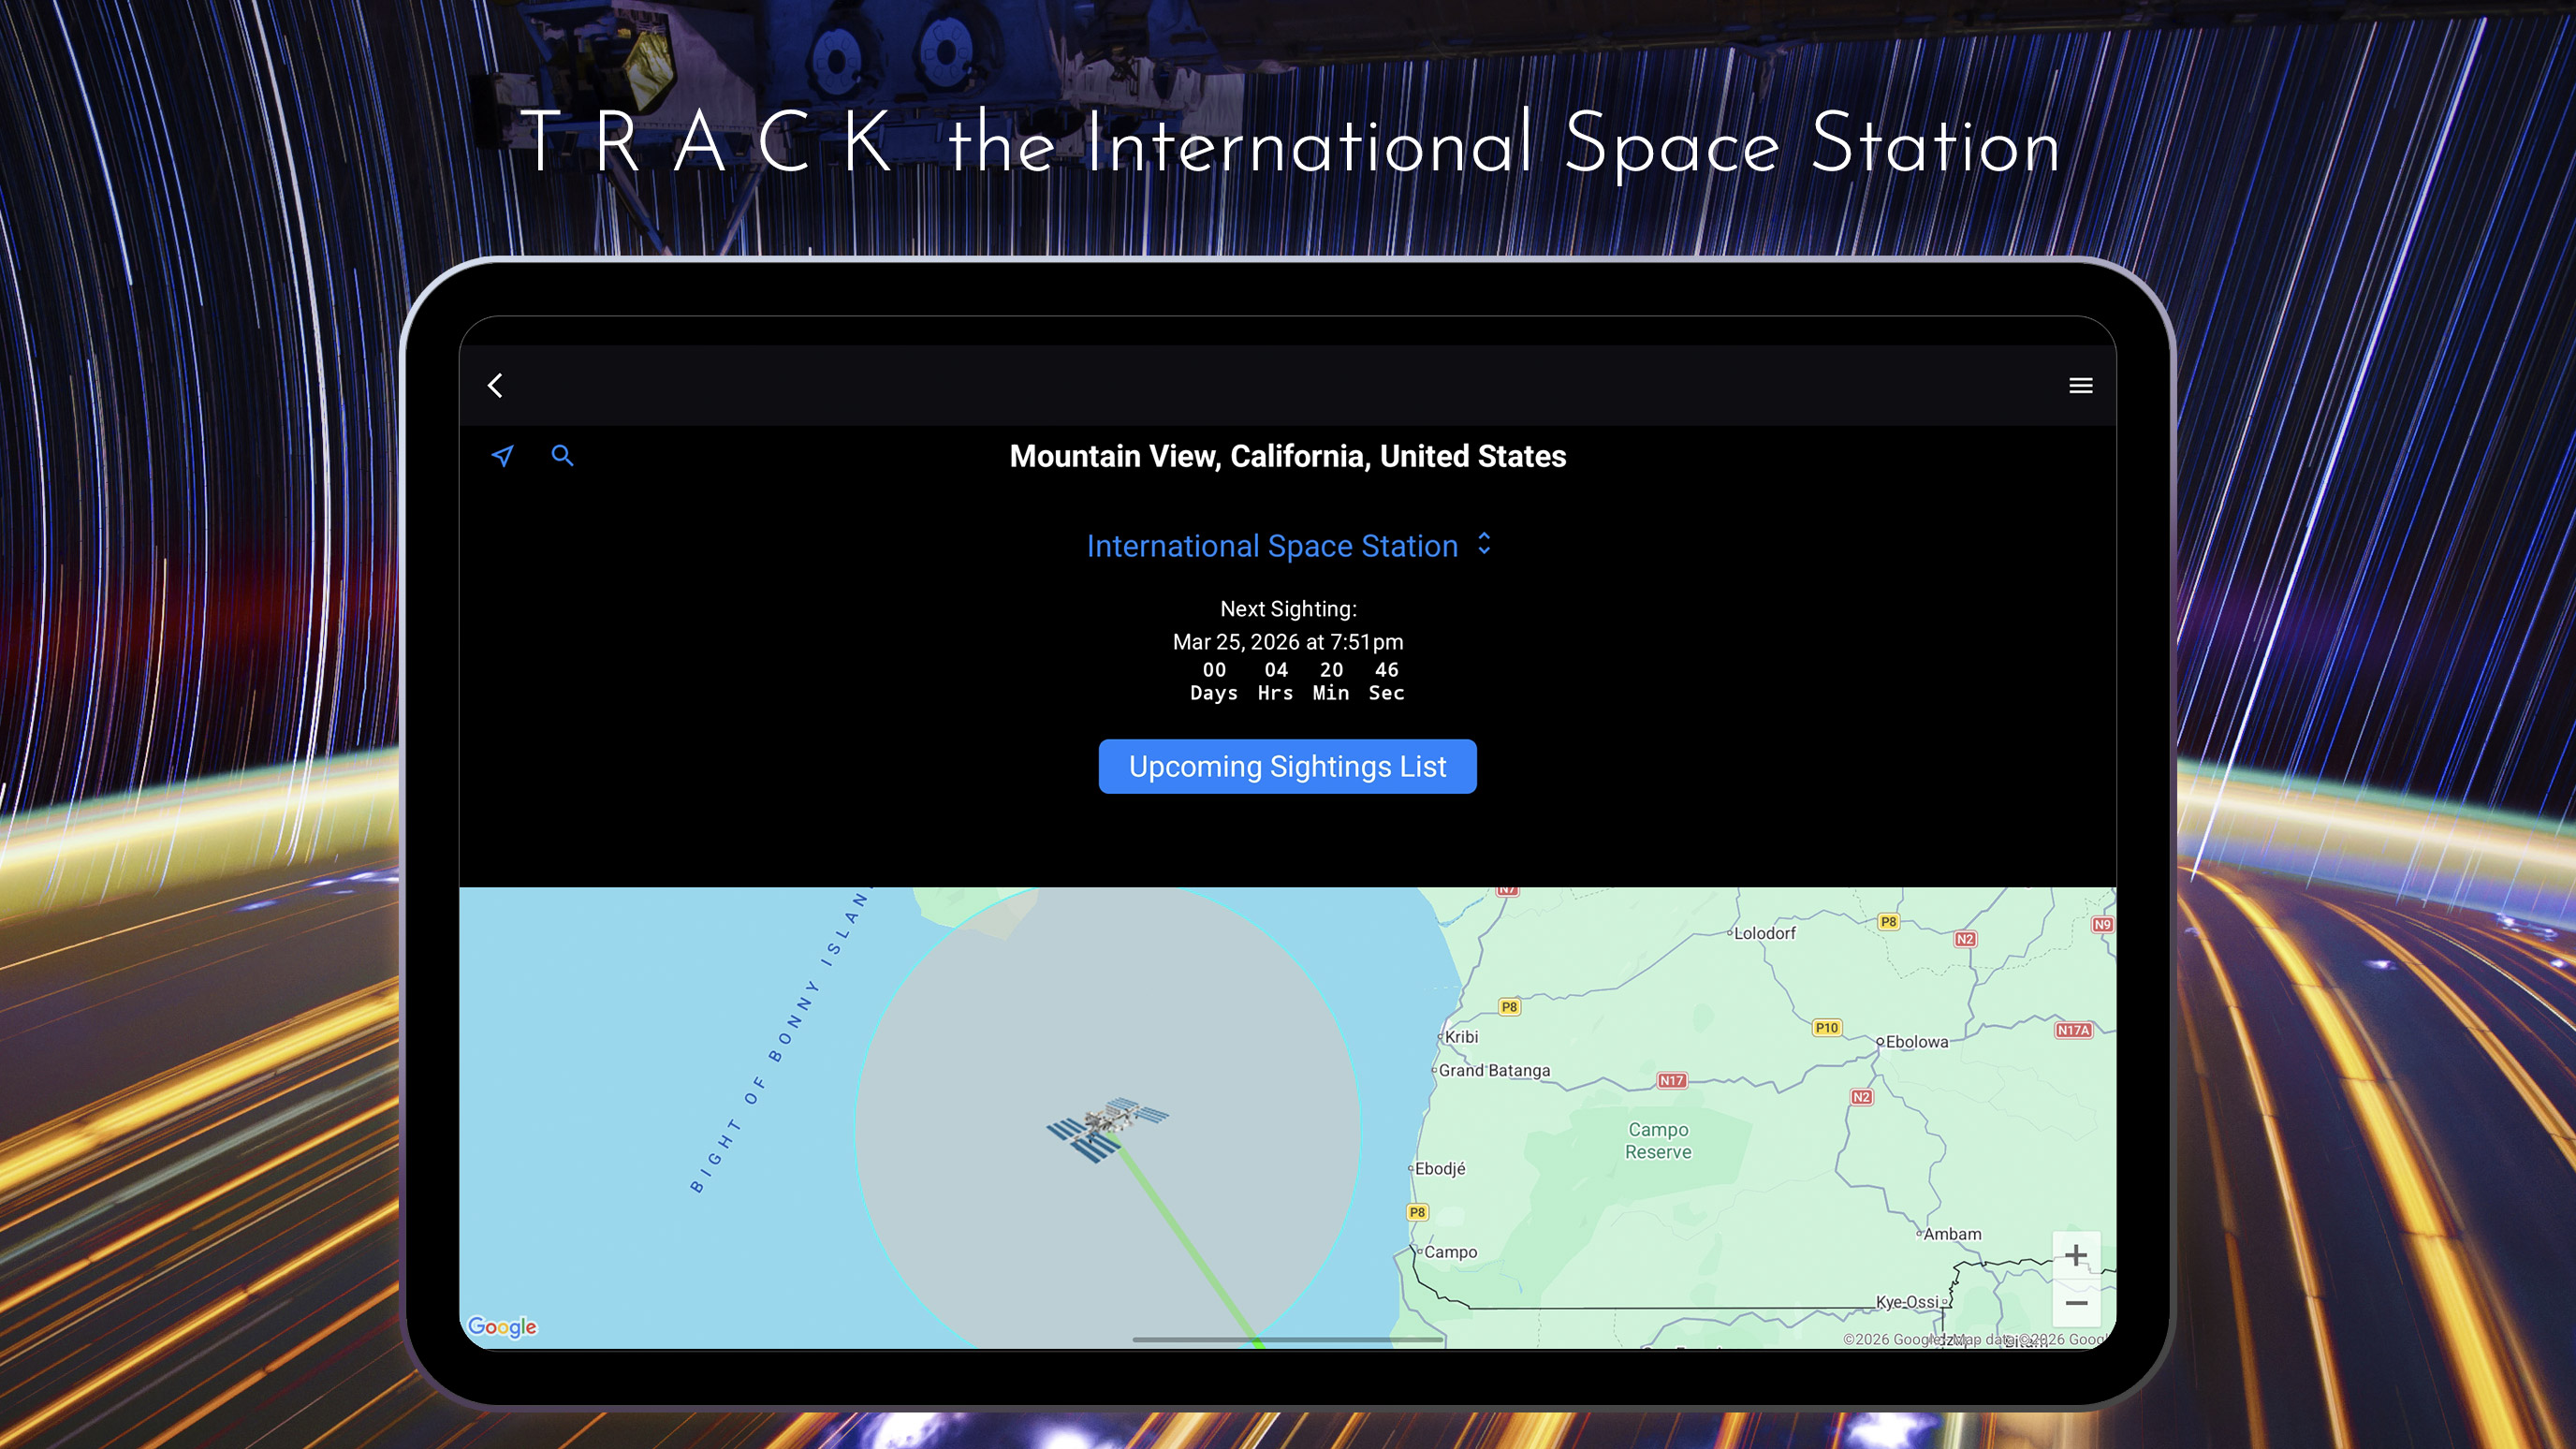The width and height of the screenshot is (2576, 1449).
Task: Click the Campo Reserve map label
Action: tap(1657, 1140)
